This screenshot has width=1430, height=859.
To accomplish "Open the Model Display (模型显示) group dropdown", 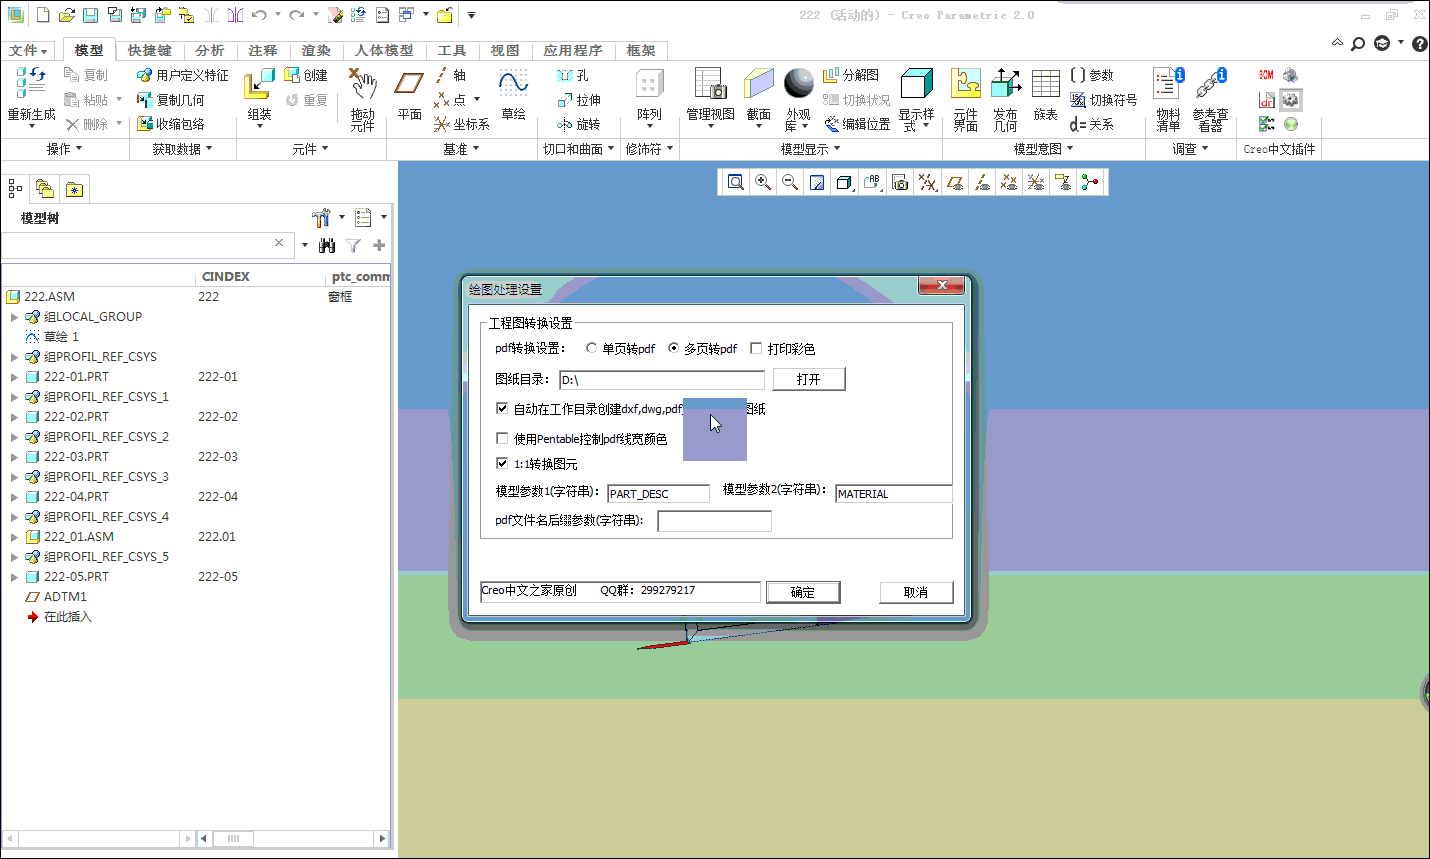I will coord(811,149).
